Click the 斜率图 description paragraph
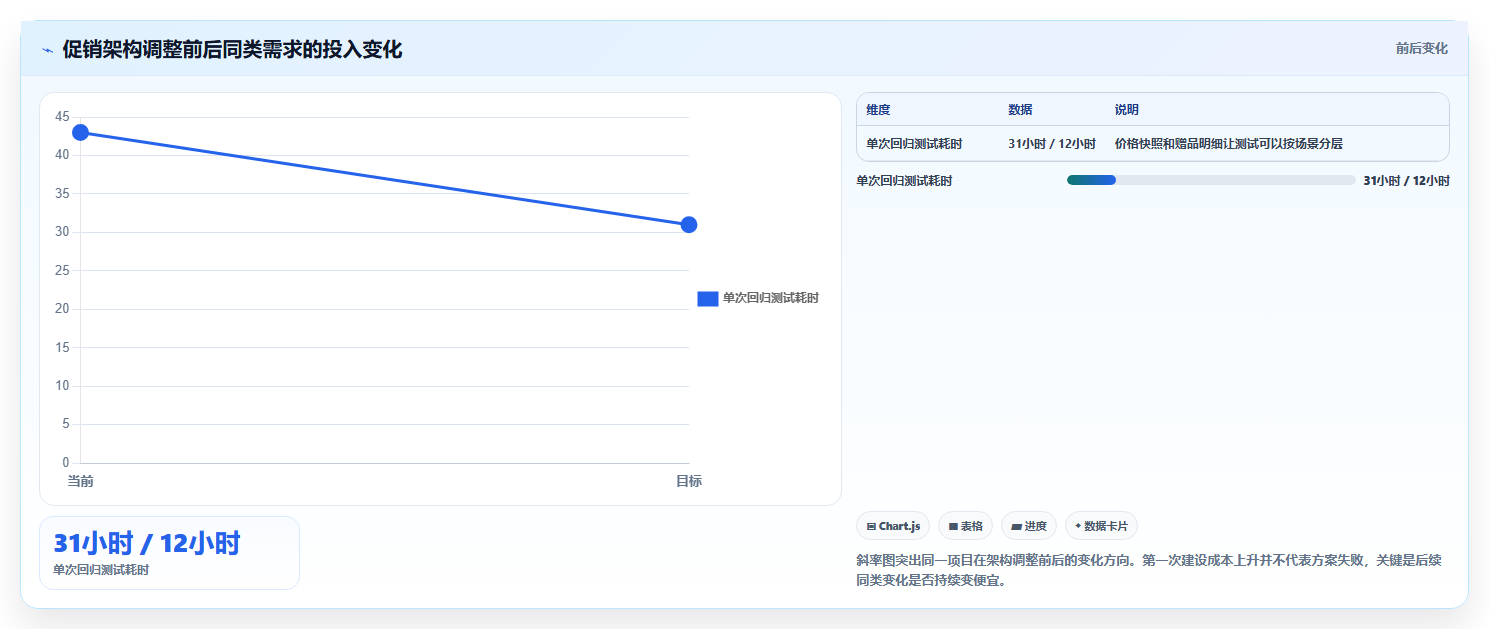This screenshot has height=629, width=1489. tap(1149, 570)
